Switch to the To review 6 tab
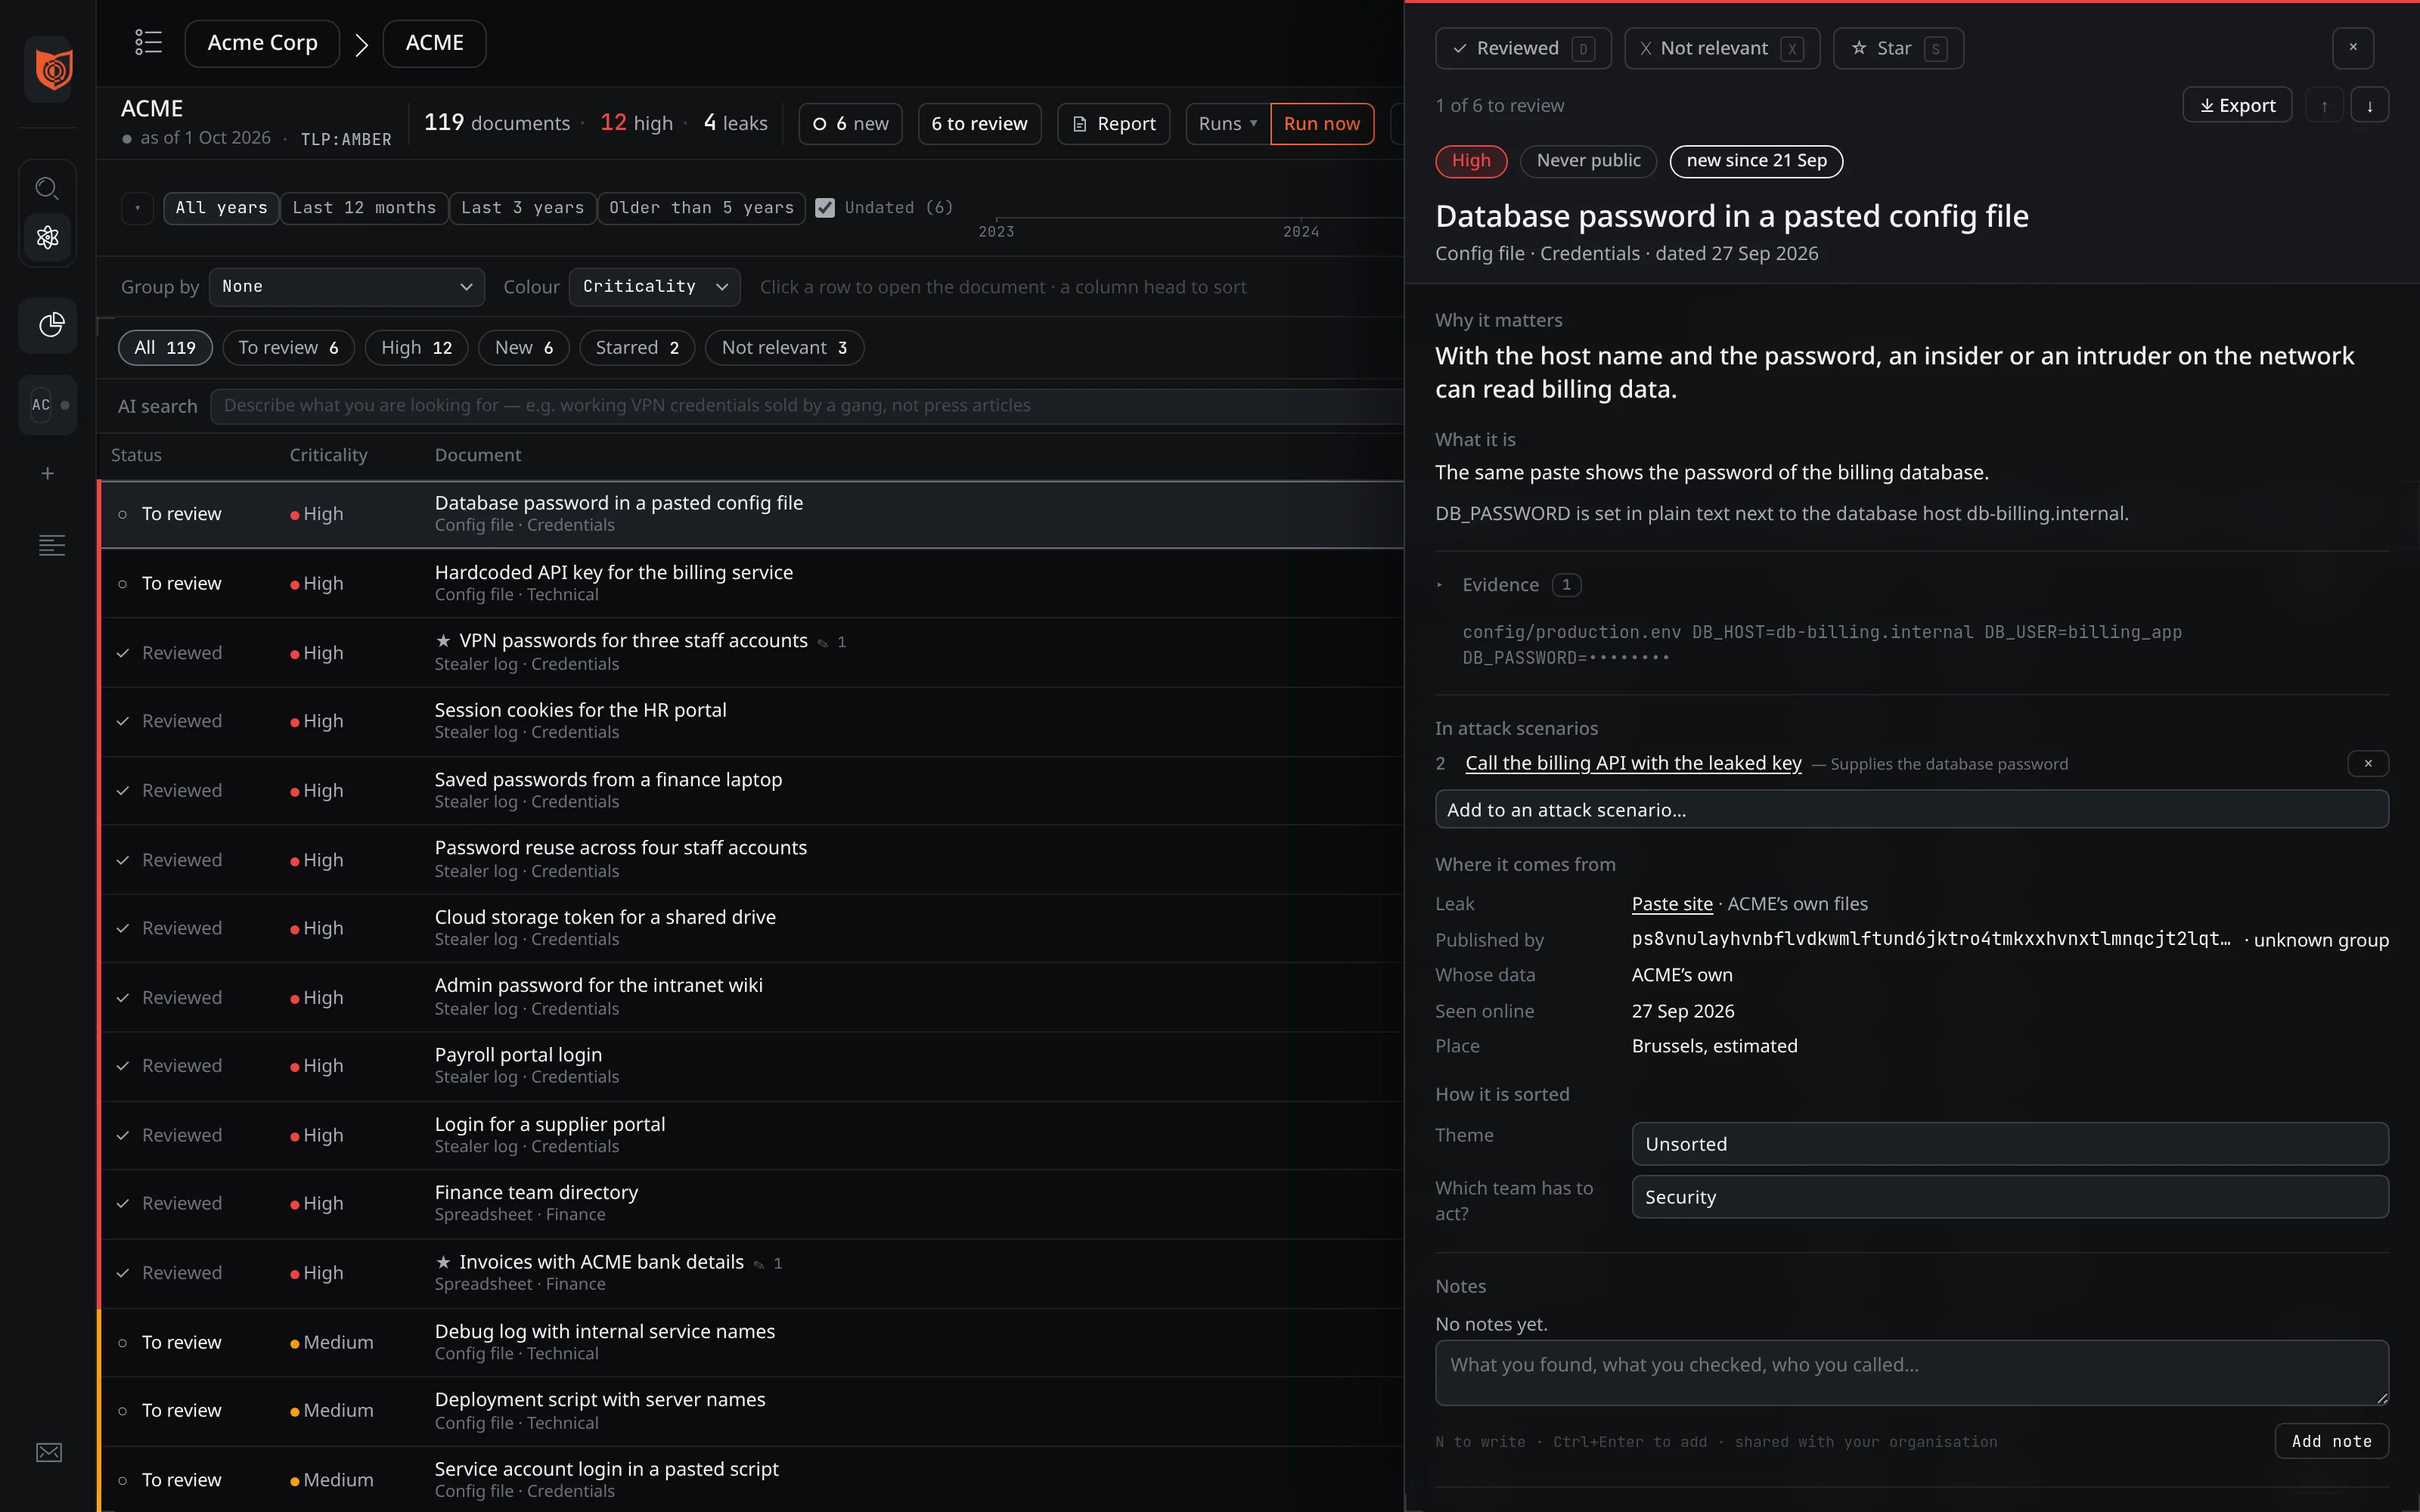This screenshot has height=1512, width=2420. pyautogui.click(x=288, y=348)
